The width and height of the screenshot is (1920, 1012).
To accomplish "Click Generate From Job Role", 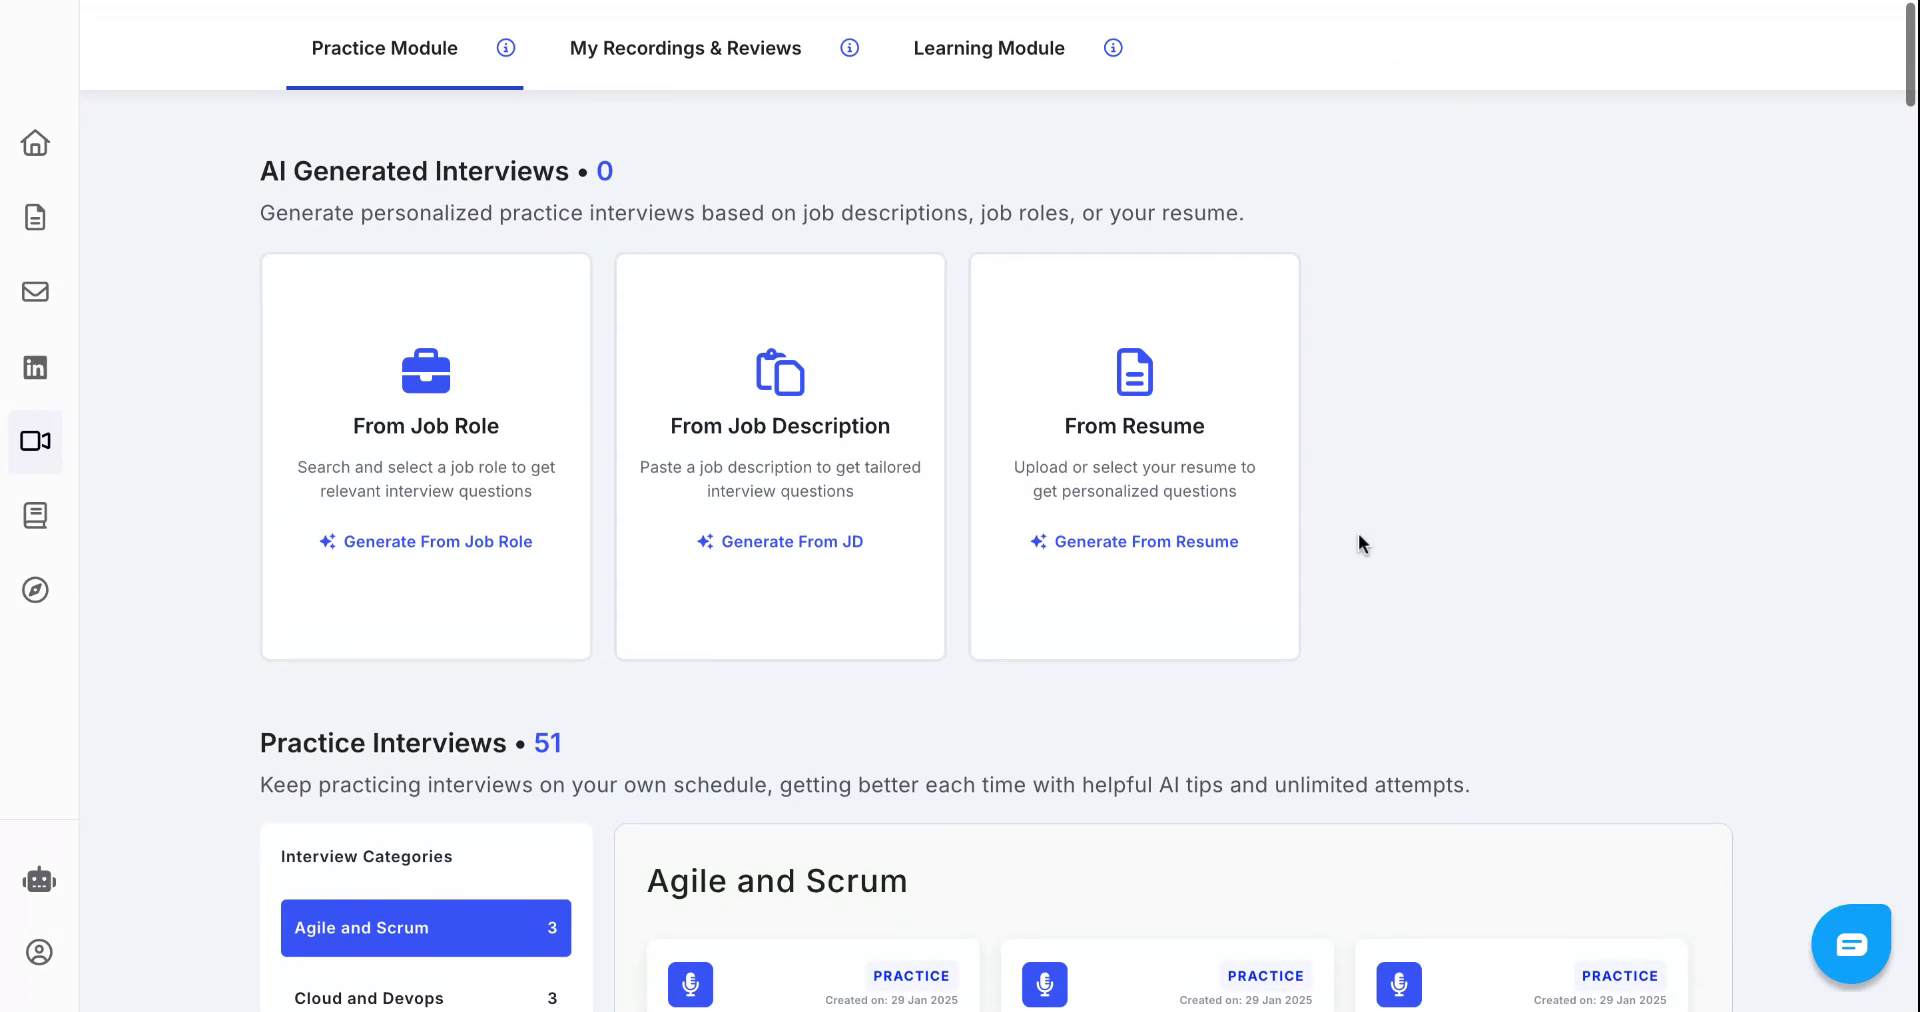I will 425,541.
